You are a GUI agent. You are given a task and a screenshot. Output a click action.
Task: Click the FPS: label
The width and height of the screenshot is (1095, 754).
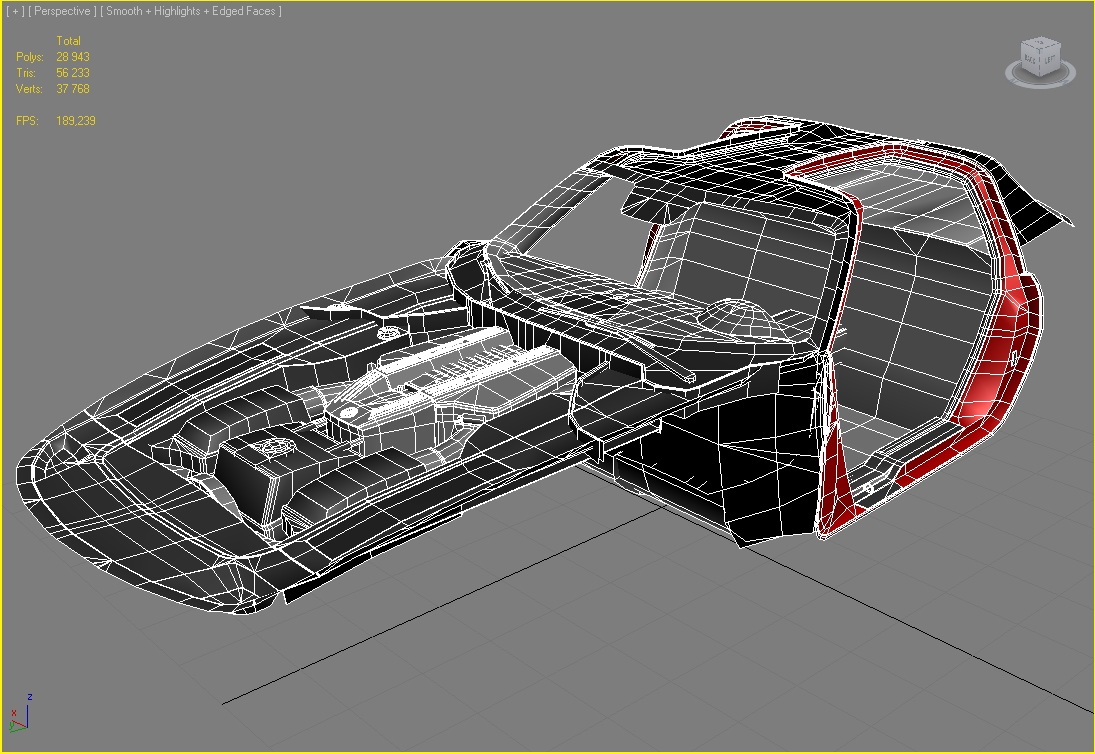(x=27, y=121)
